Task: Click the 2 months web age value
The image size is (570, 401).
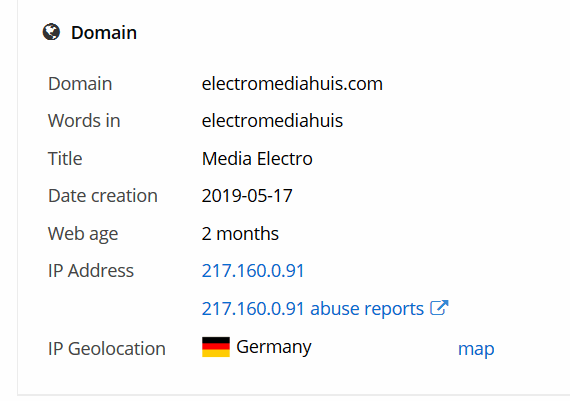Action: (x=240, y=233)
